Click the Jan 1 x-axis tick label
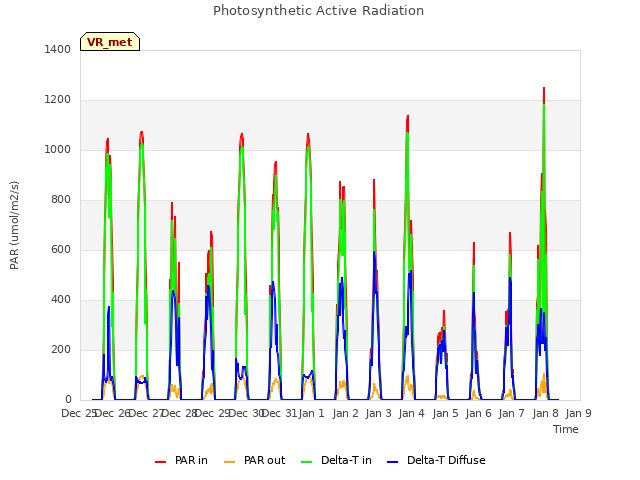Image resolution: width=640 pixels, height=480 pixels. click(x=311, y=413)
